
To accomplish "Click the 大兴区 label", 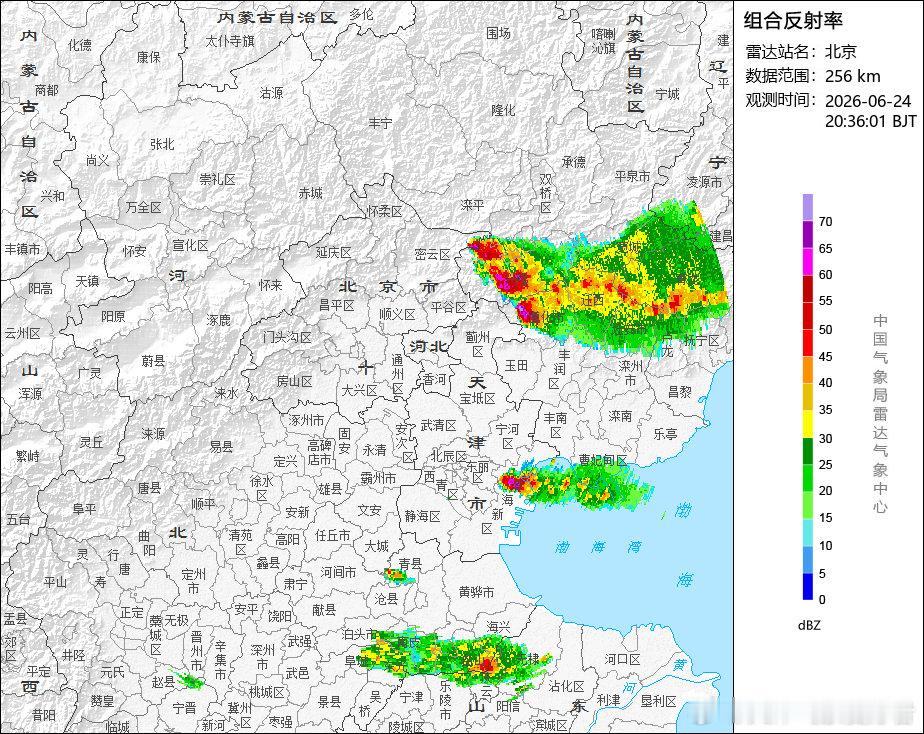I will click(359, 390).
